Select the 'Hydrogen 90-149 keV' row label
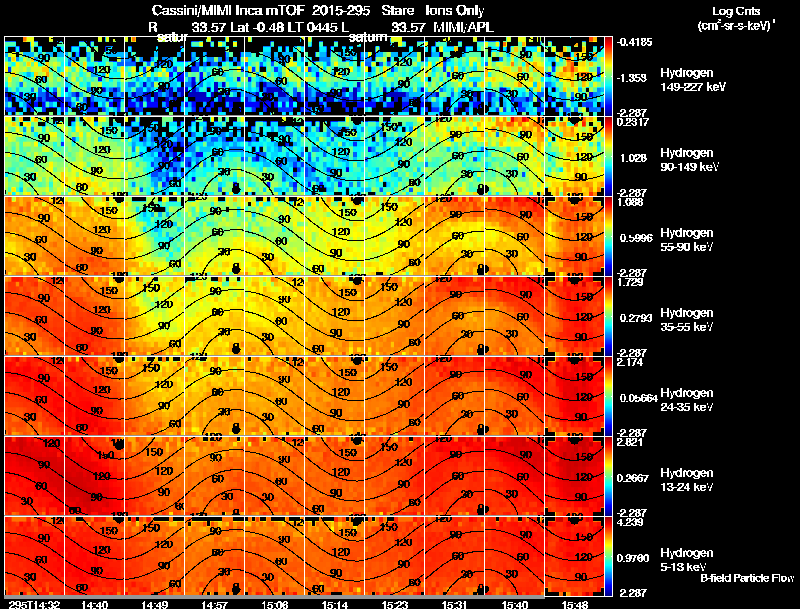Viewport: 800px width, 609px height. point(689,160)
